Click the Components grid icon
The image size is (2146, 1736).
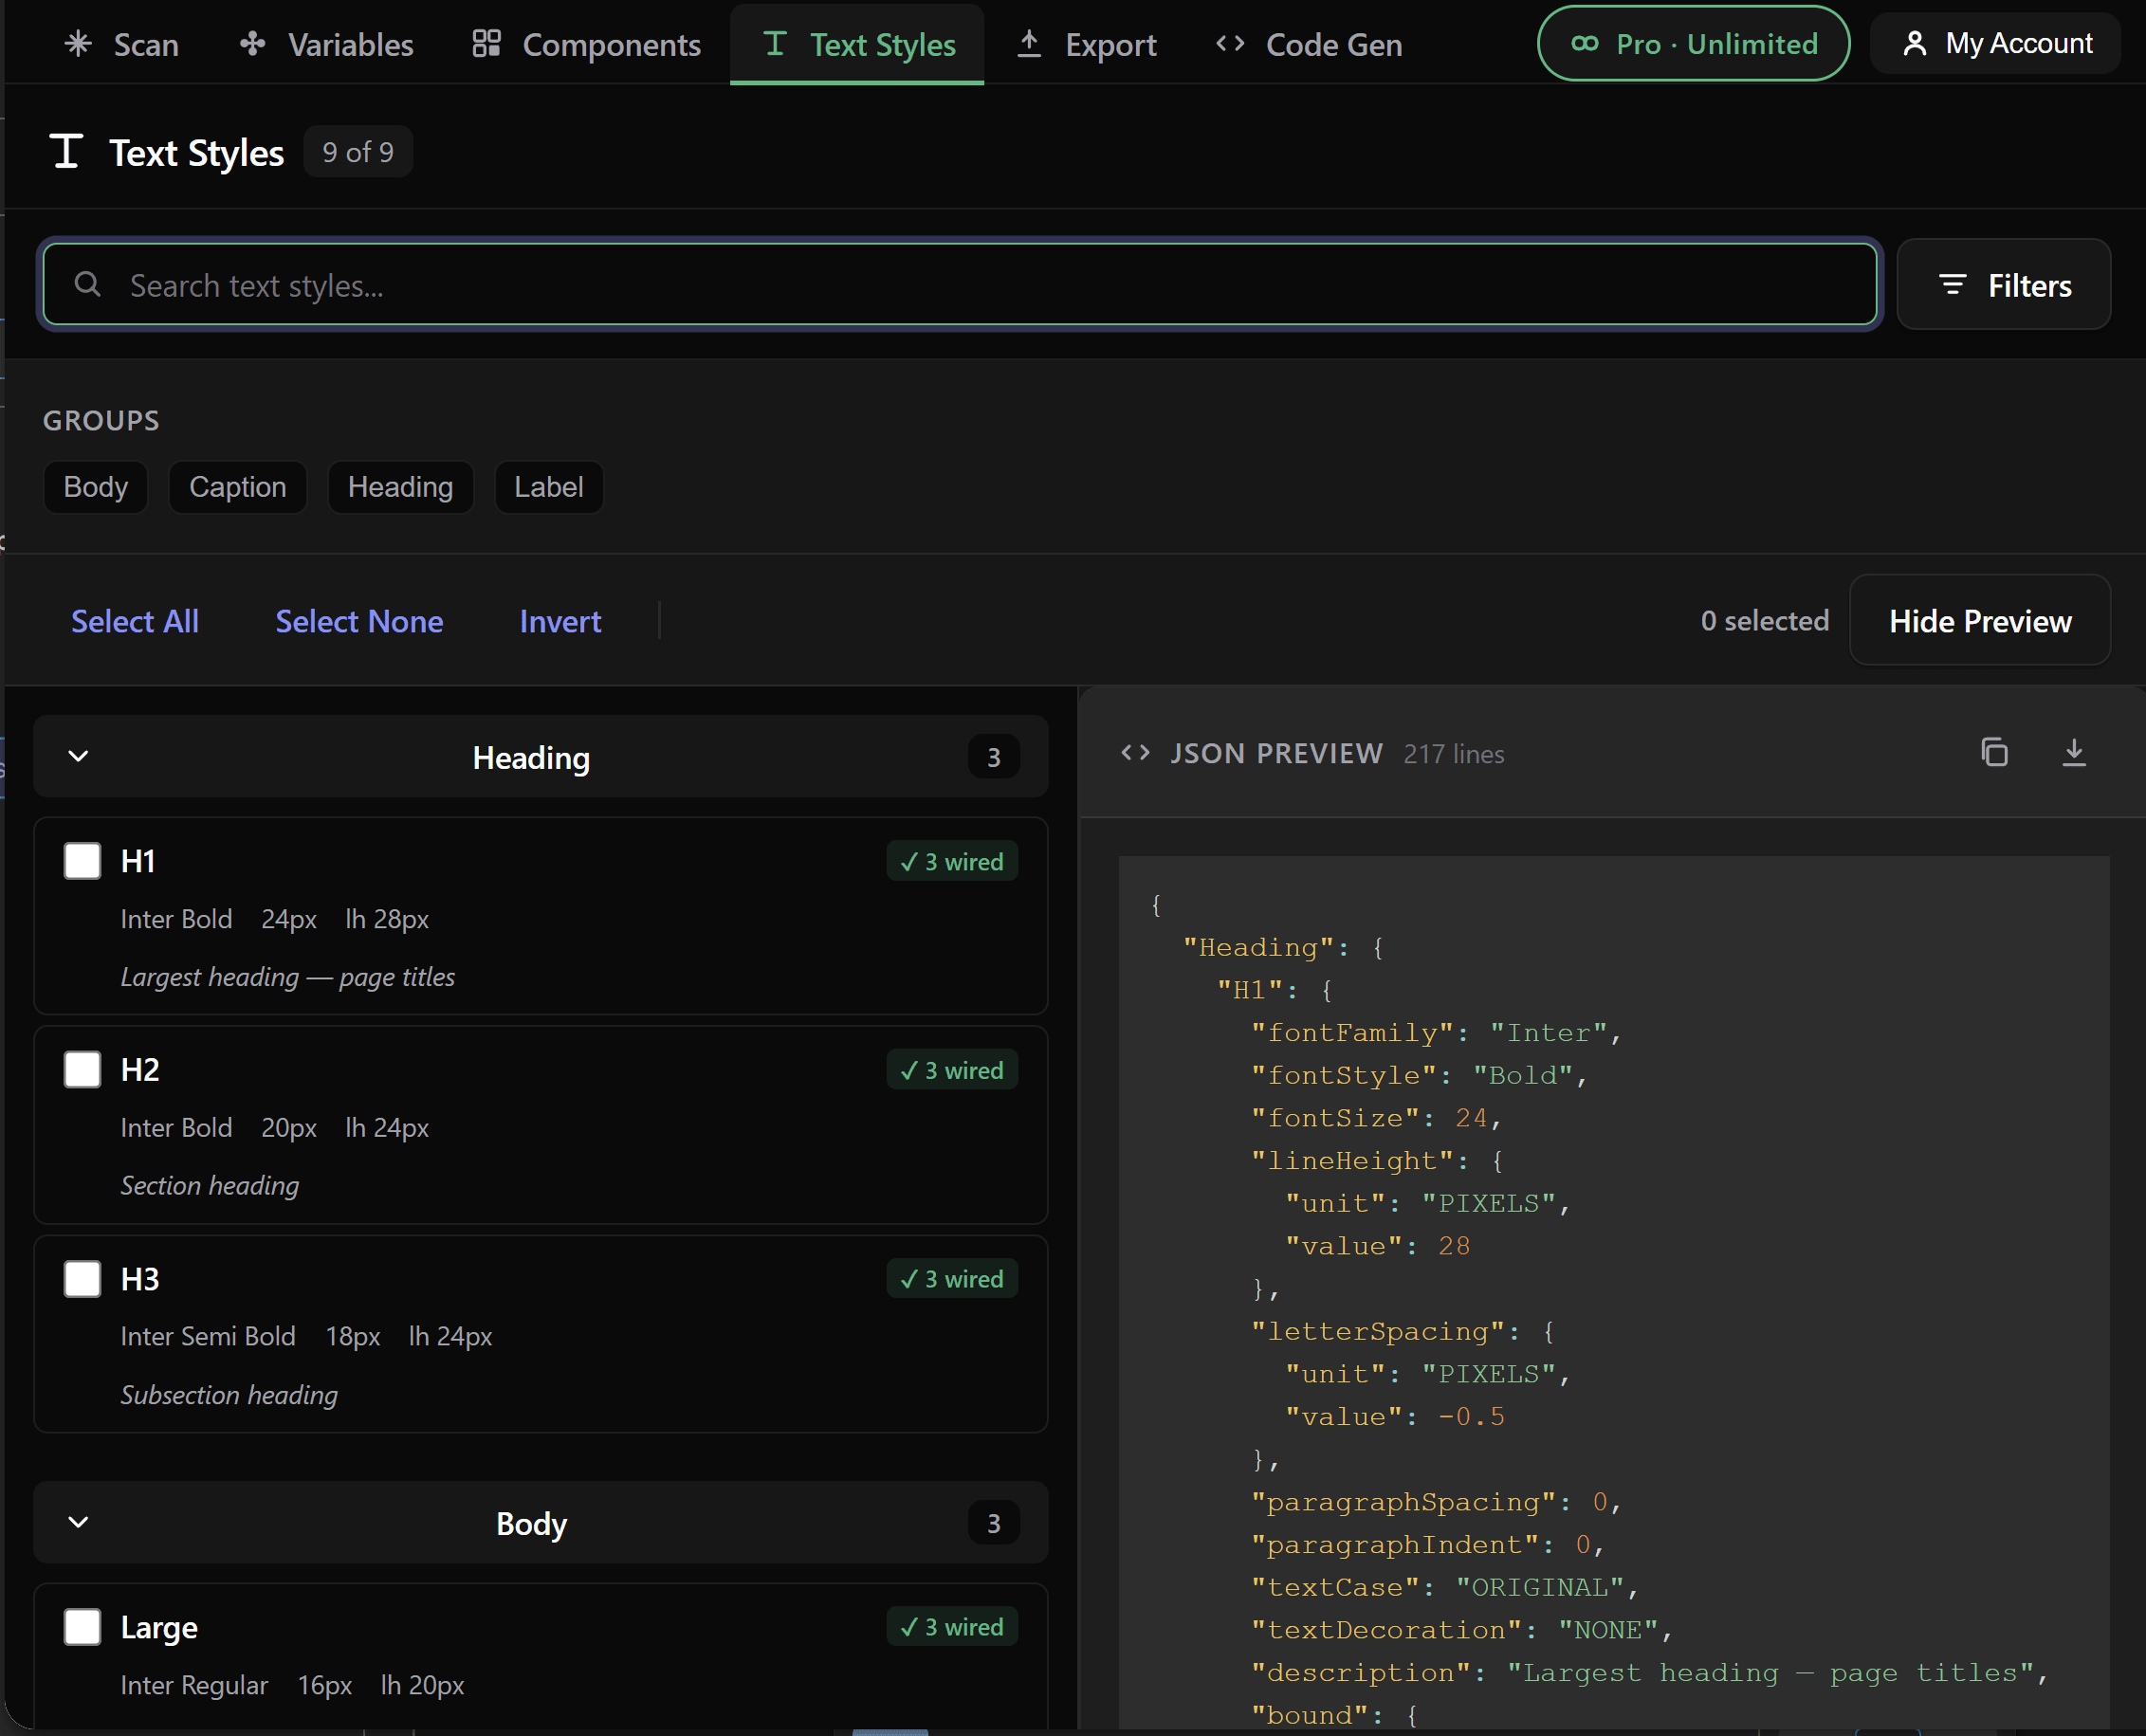[x=486, y=43]
